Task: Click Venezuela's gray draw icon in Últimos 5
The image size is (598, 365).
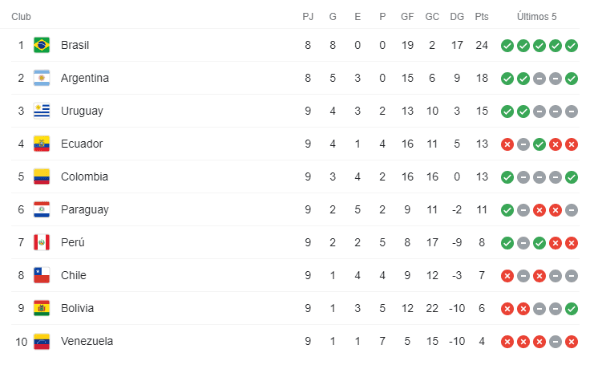Action: [555, 341]
